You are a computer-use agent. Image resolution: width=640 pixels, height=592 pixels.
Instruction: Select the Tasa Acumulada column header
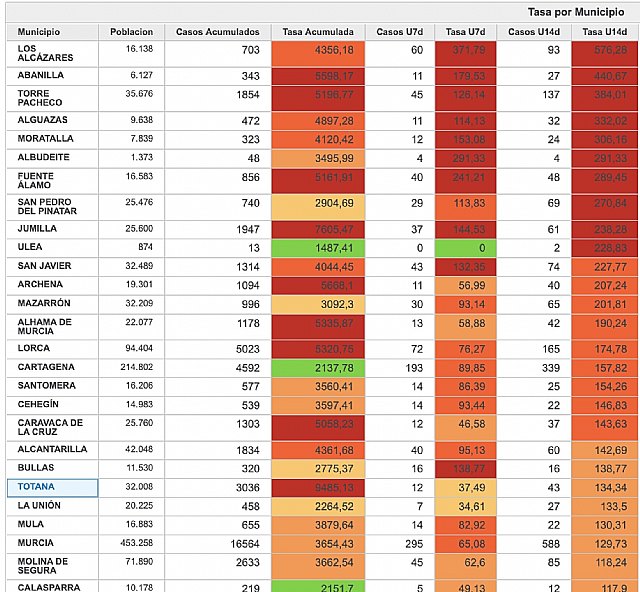(317, 32)
